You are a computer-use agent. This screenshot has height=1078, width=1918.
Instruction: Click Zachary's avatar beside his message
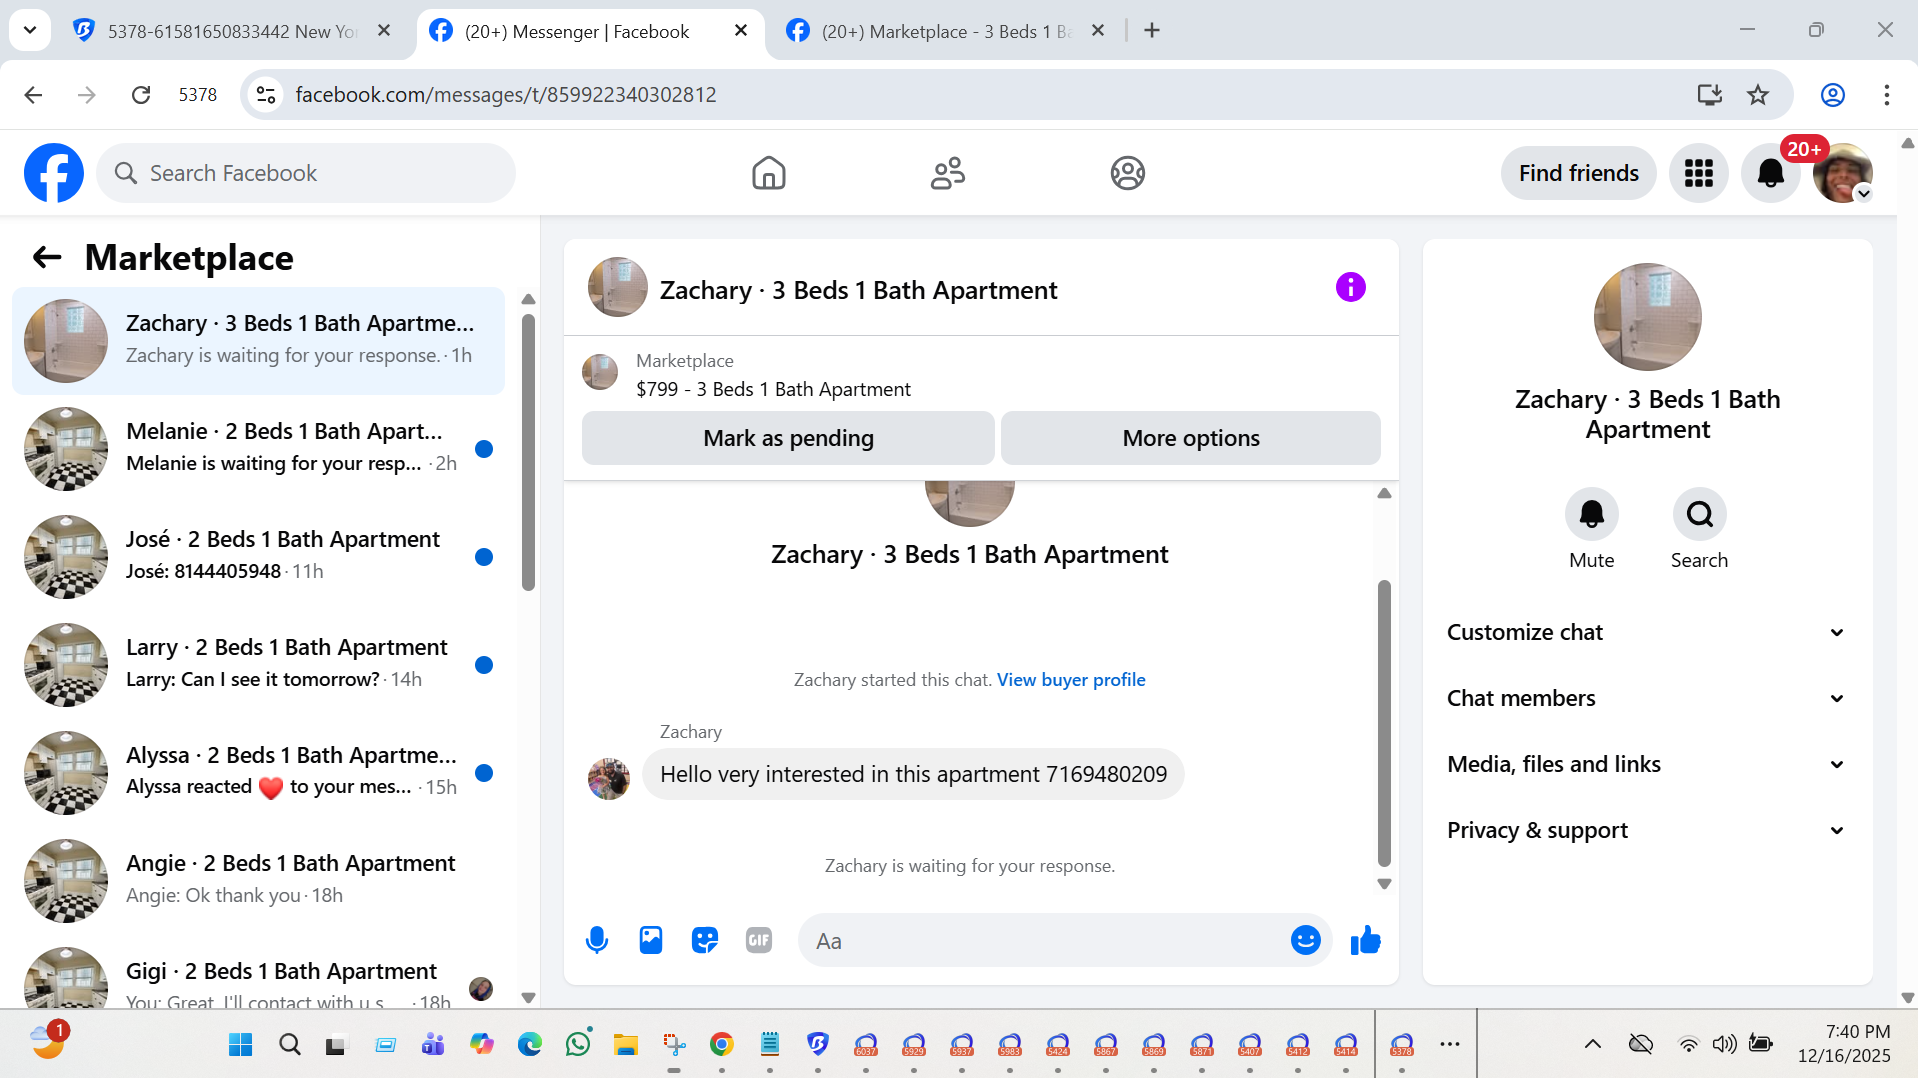point(609,779)
